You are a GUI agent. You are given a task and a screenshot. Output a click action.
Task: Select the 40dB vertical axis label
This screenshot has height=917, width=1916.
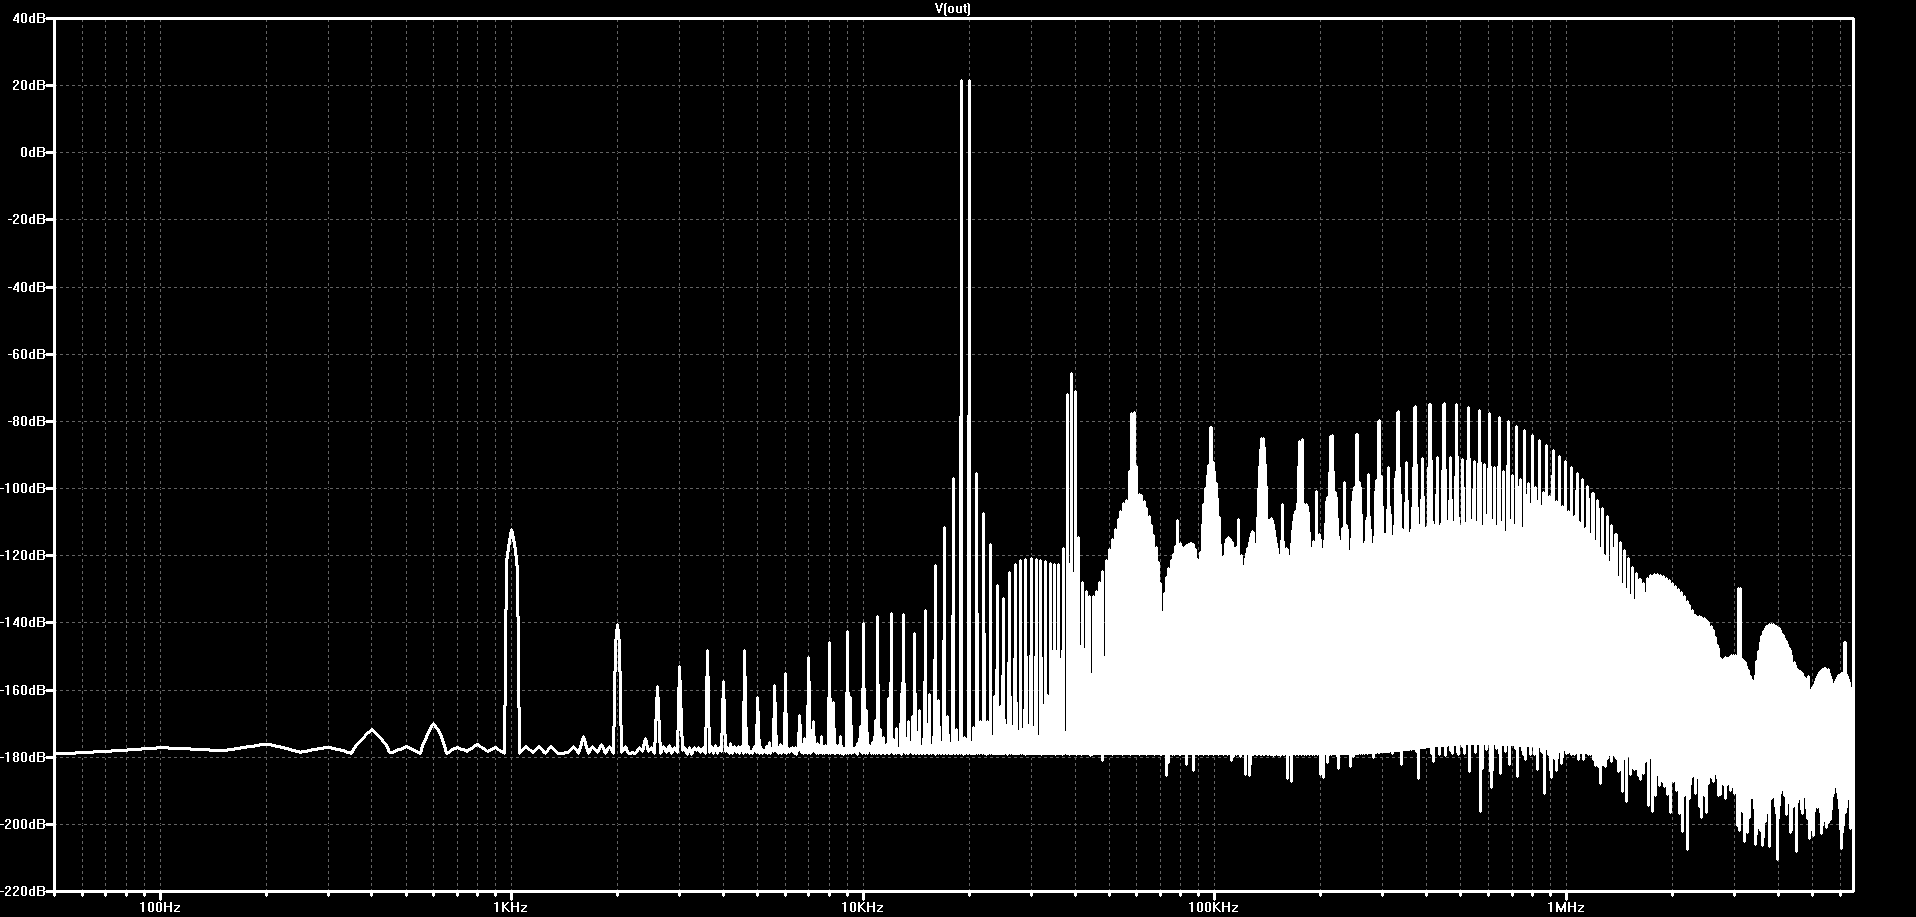[30, 19]
